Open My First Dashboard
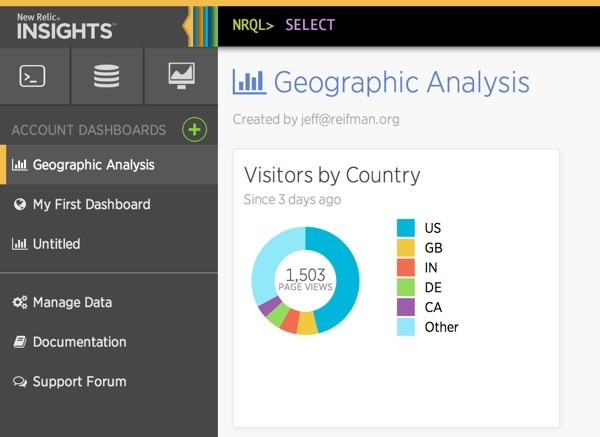The width and height of the screenshot is (600, 437). coord(109,204)
